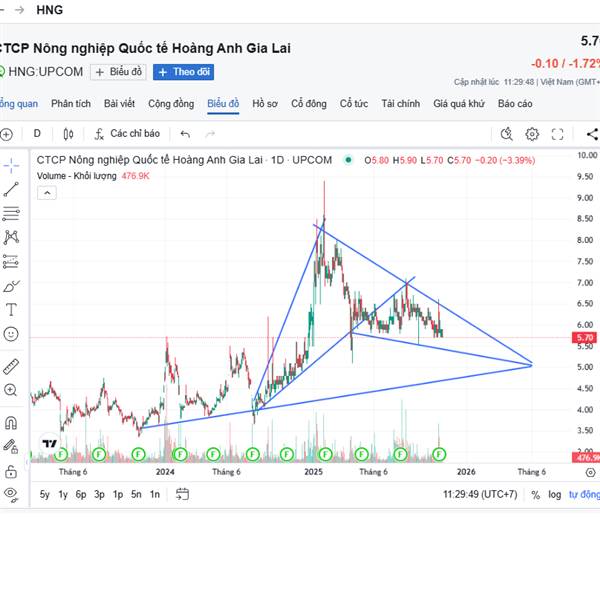
Task: Open the forecasting and measurement tool
Action: pyautogui.click(x=11, y=262)
